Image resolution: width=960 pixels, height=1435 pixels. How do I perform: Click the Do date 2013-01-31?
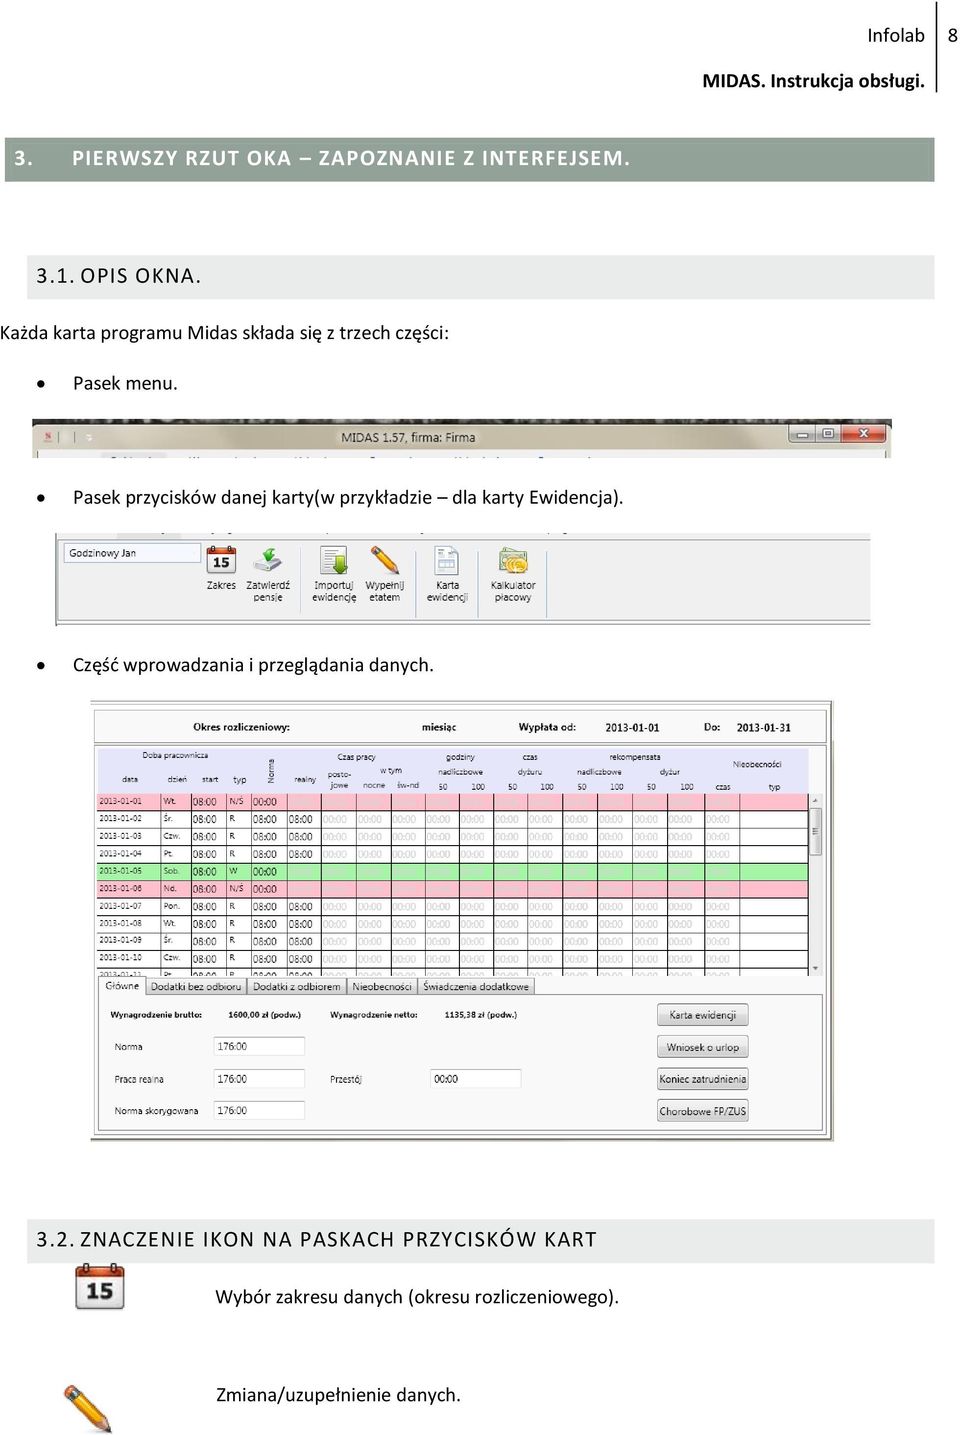pos(763,728)
